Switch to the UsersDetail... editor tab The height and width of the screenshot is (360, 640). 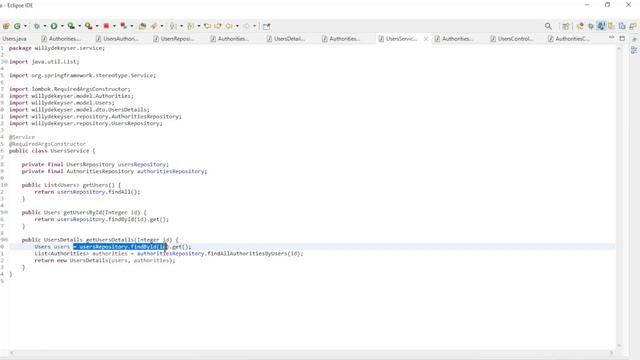pyautogui.click(x=285, y=39)
